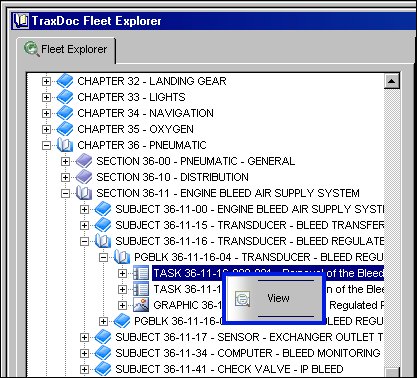This screenshot has width=417, height=378.
Task: Click Fleet Explorer tab magnifier icon
Action: coord(32,49)
